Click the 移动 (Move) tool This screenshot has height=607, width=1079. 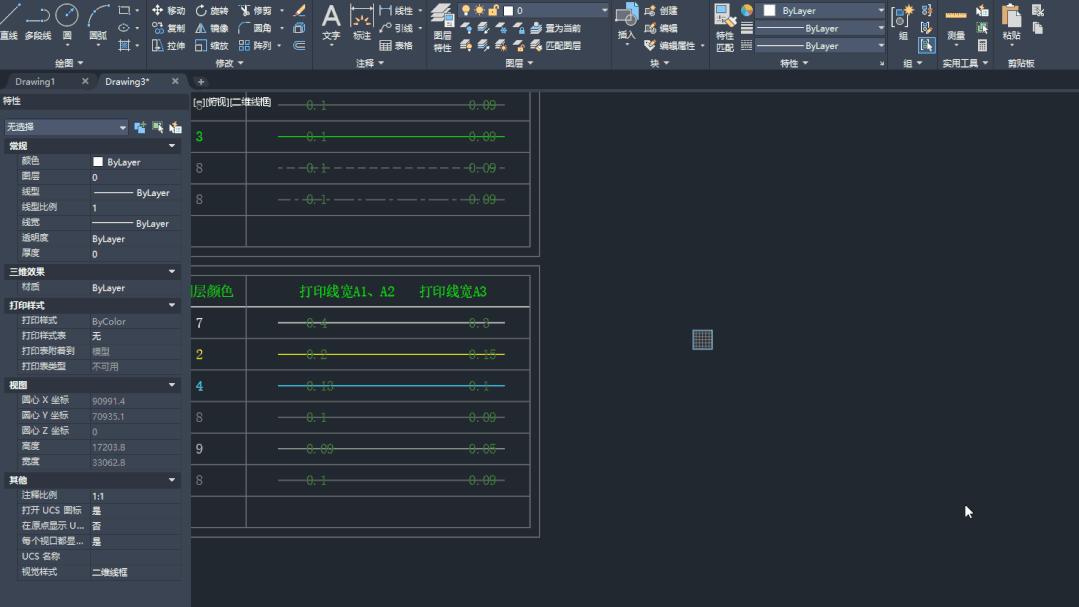point(168,10)
